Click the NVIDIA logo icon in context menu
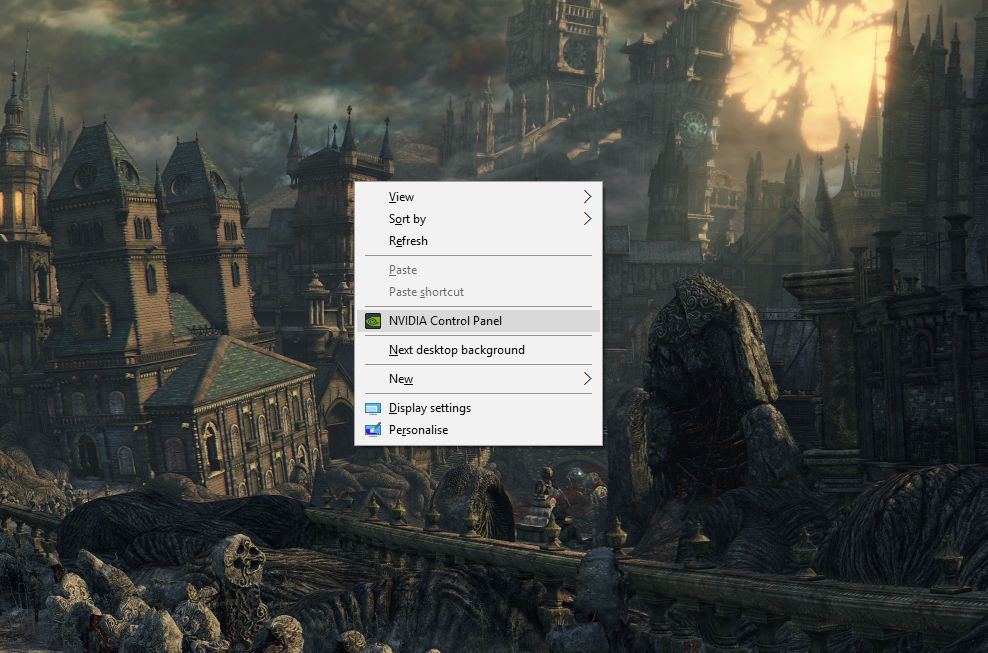The image size is (988, 653). pyautogui.click(x=373, y=321)
